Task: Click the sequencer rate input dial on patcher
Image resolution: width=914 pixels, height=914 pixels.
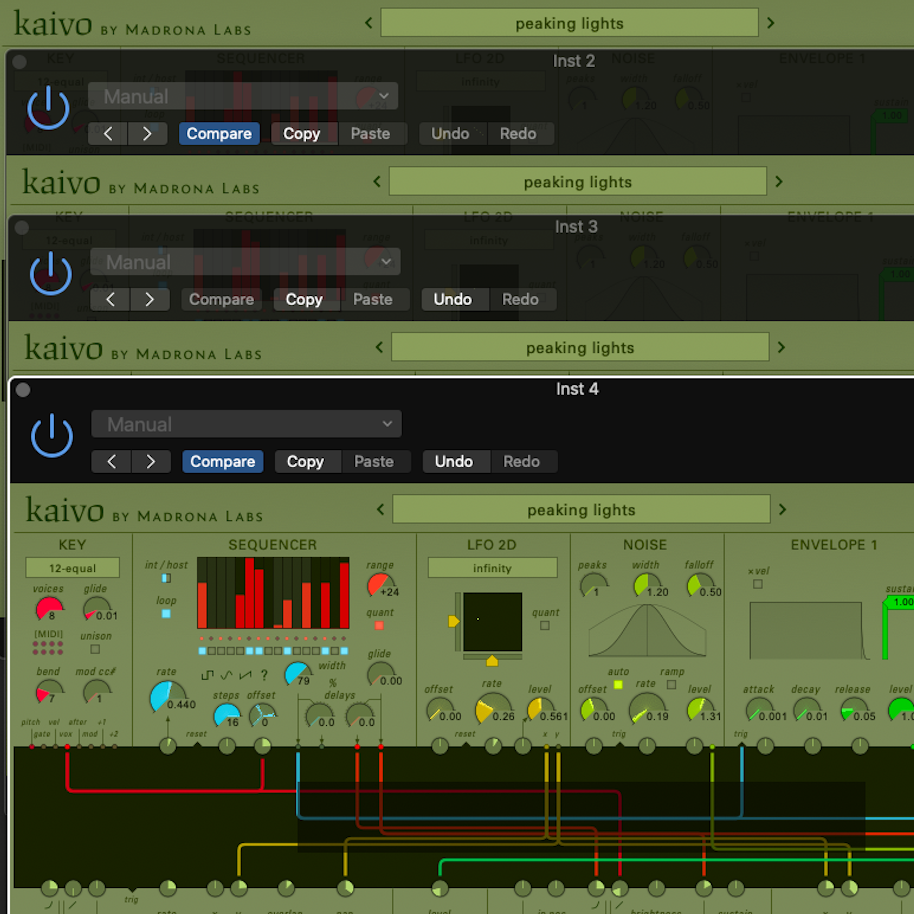Action: [168, 746]
